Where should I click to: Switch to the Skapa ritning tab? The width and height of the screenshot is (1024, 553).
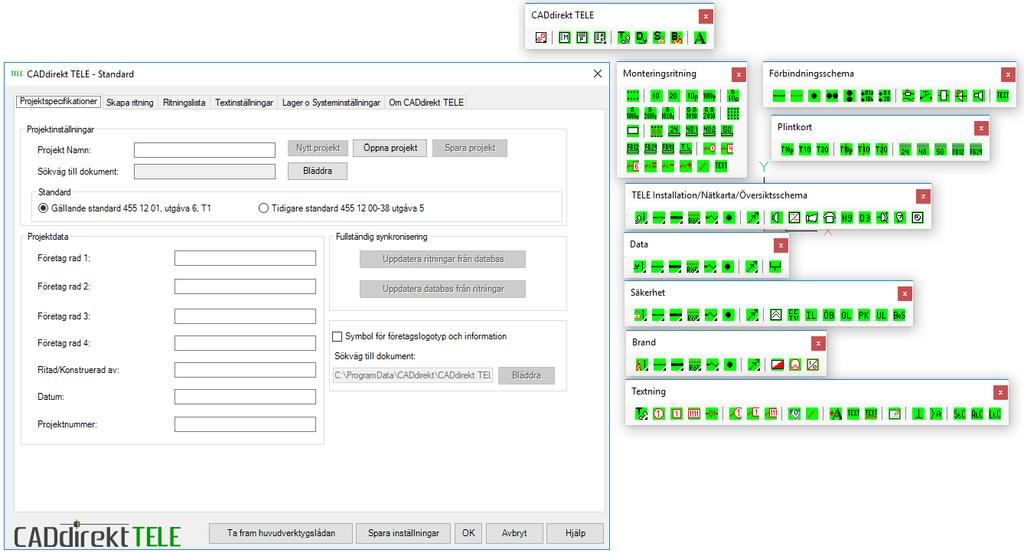tap(129, 103)
